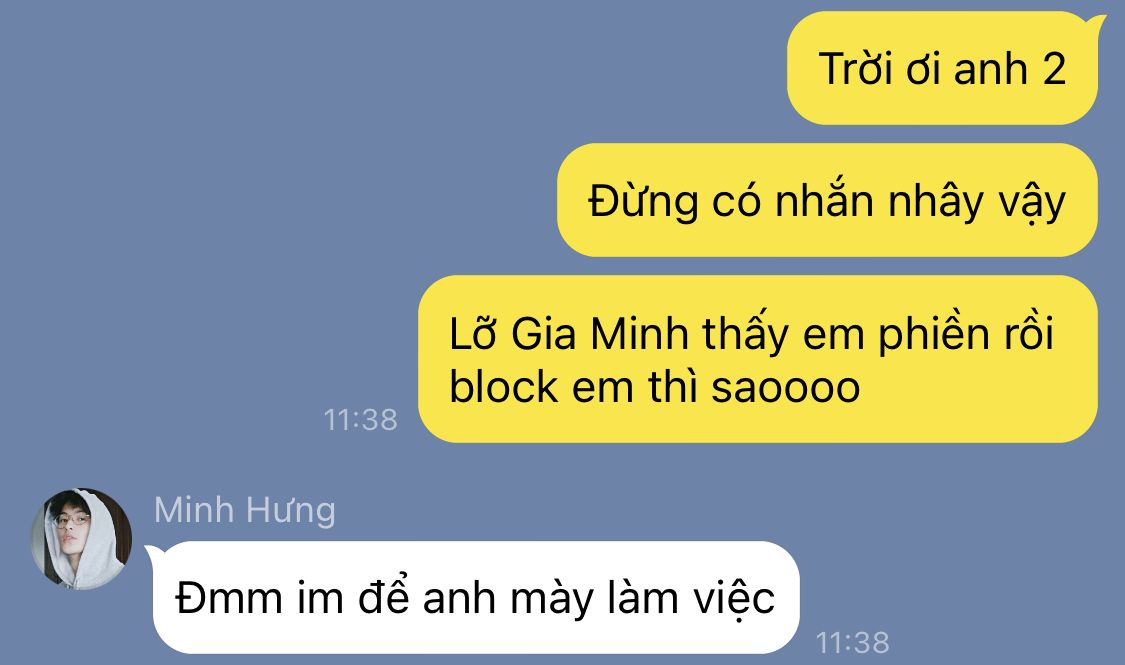Viewport: 1125px width, 665px height.
Task: Click the number 2 in the top bubble
Action: pyautogui.click(x=1054, y=69)
